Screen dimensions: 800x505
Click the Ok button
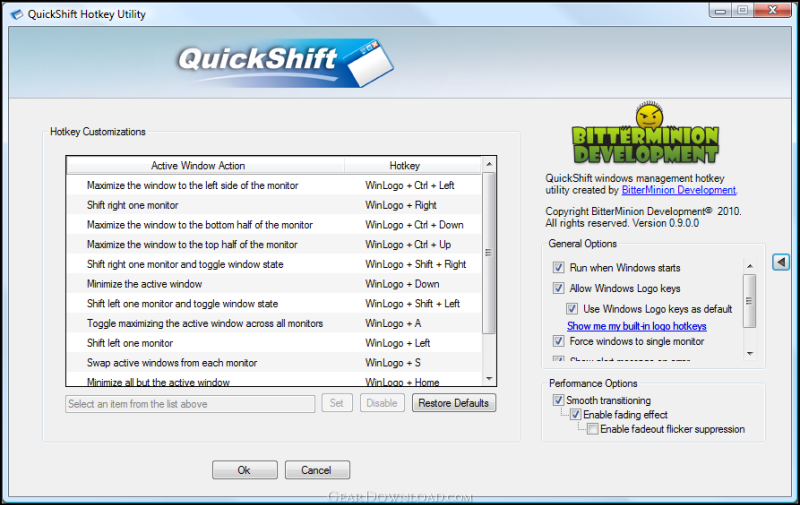click(244, 470)
